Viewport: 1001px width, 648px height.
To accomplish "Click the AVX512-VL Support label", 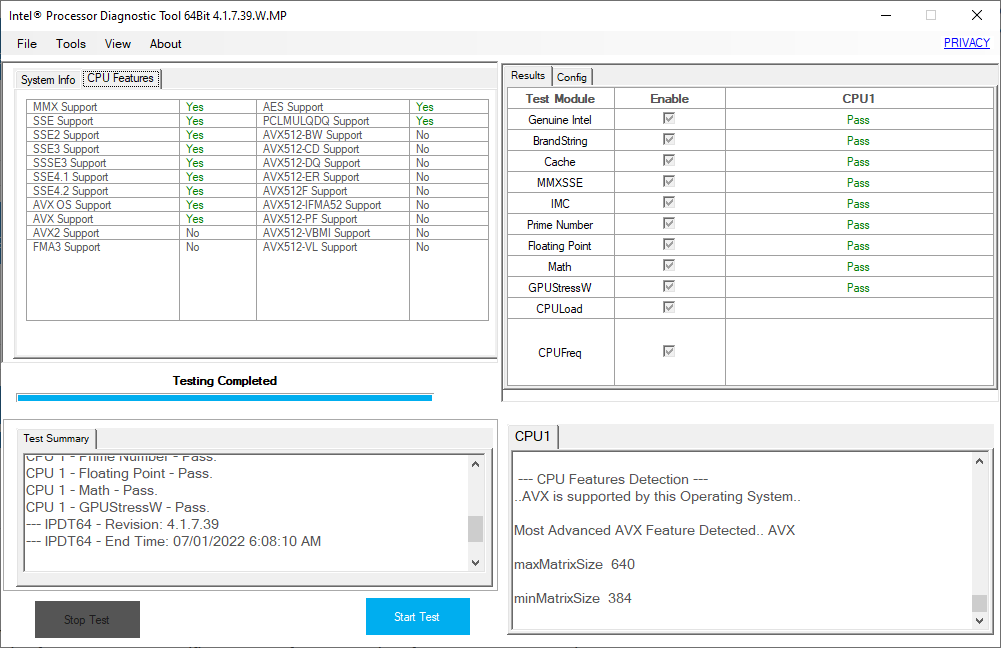I will (310, 247).
